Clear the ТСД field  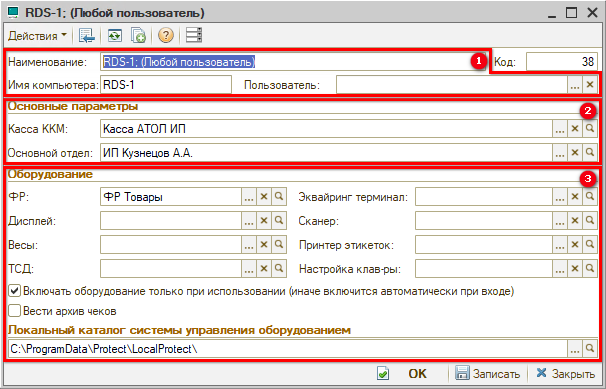(264, 269)
